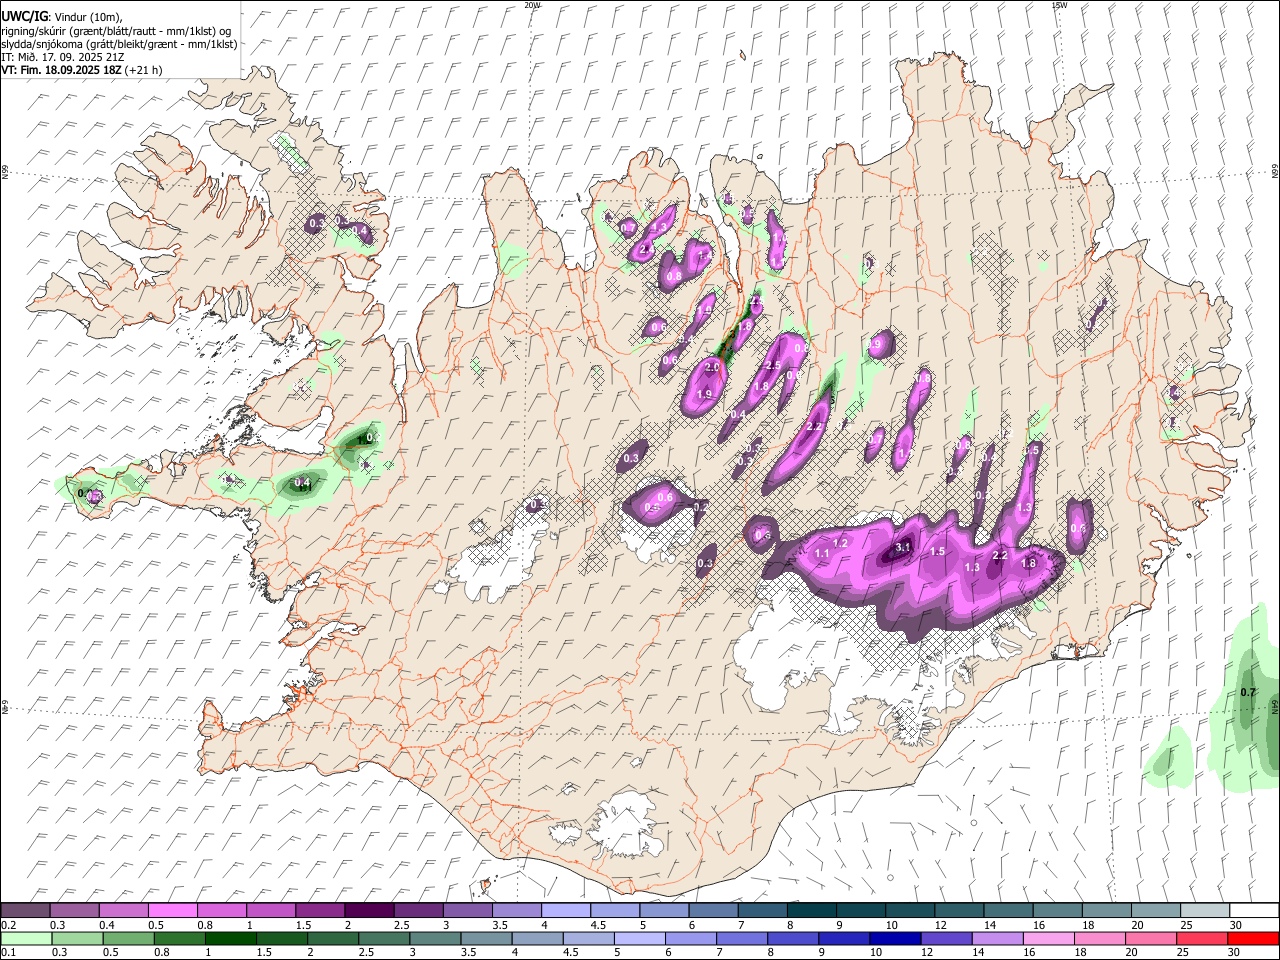Click the bottom-row legend label "9"

(x=823, y=953)
